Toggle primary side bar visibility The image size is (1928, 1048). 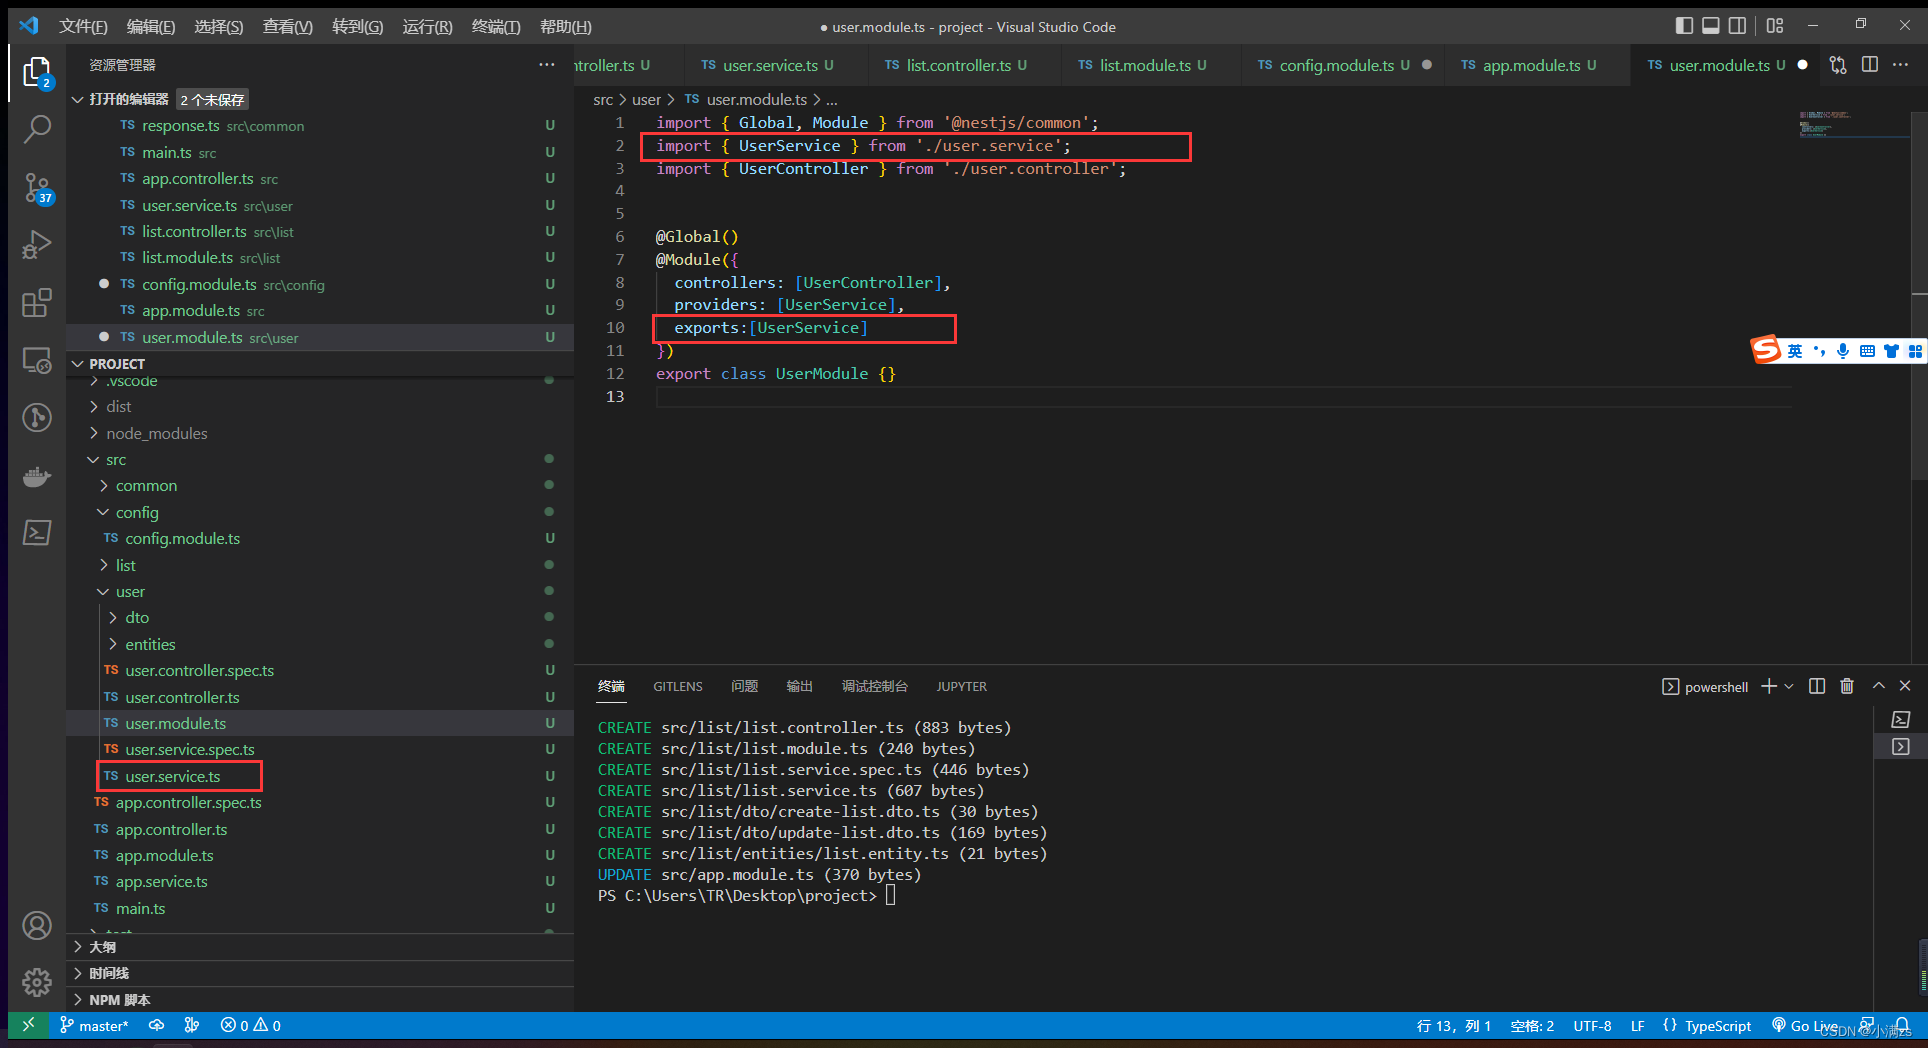(x=1684, y=25)
